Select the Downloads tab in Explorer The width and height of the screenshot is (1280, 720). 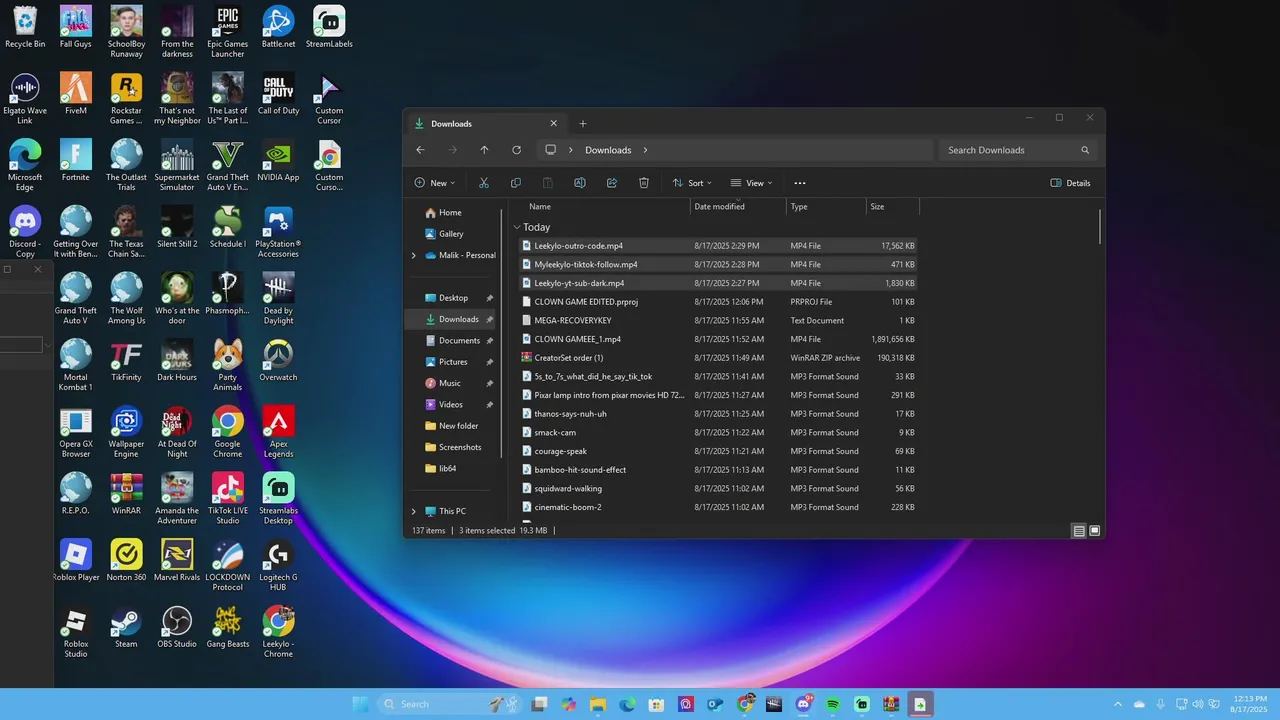pyautogui.click(x=487, y=124)
